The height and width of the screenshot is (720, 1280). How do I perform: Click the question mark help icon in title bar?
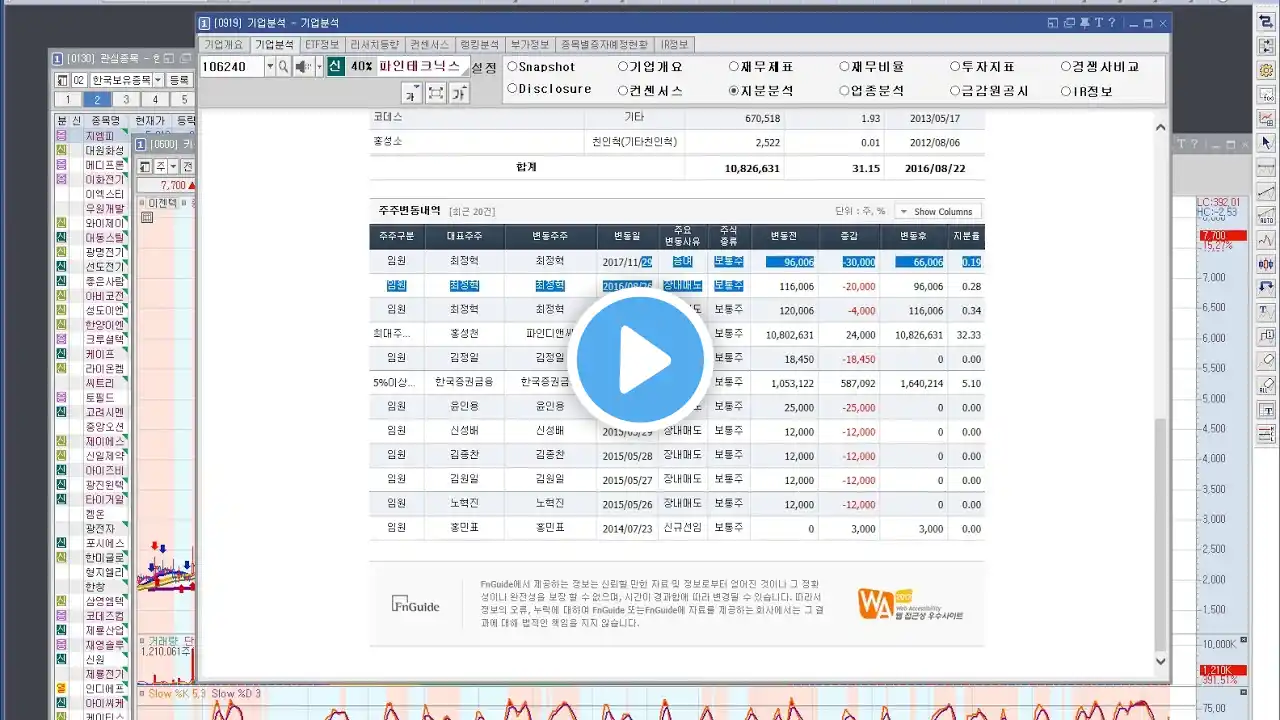coord(1112,23)
